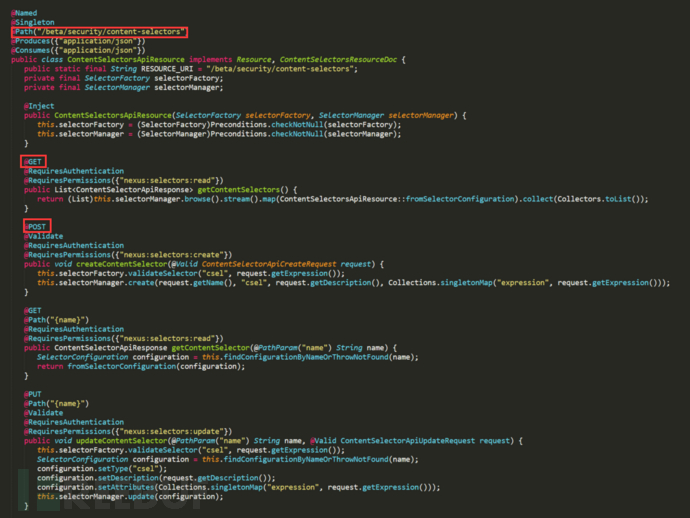Click the @Consumes application/json annotation
690x518 pixels.
pyautogui.click(x=78, y=50)
